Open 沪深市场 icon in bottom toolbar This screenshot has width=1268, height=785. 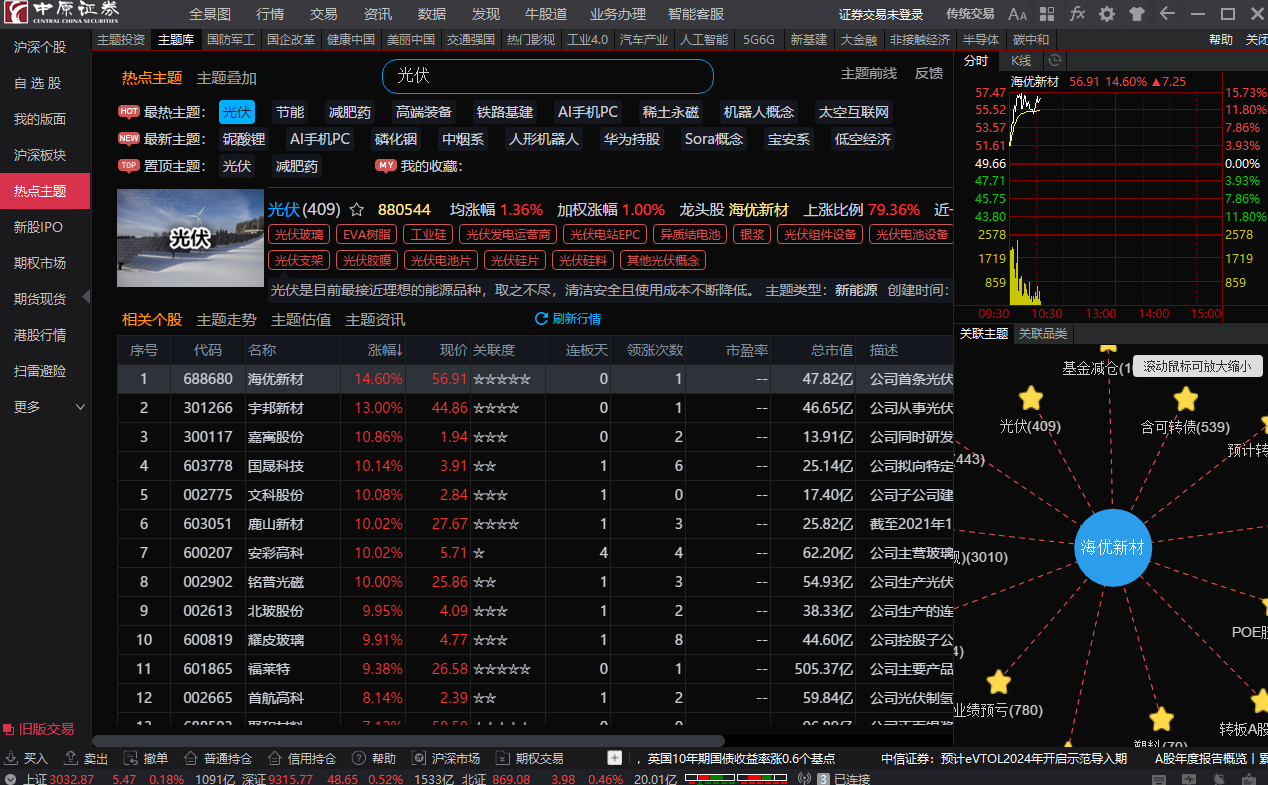[420, 758]
